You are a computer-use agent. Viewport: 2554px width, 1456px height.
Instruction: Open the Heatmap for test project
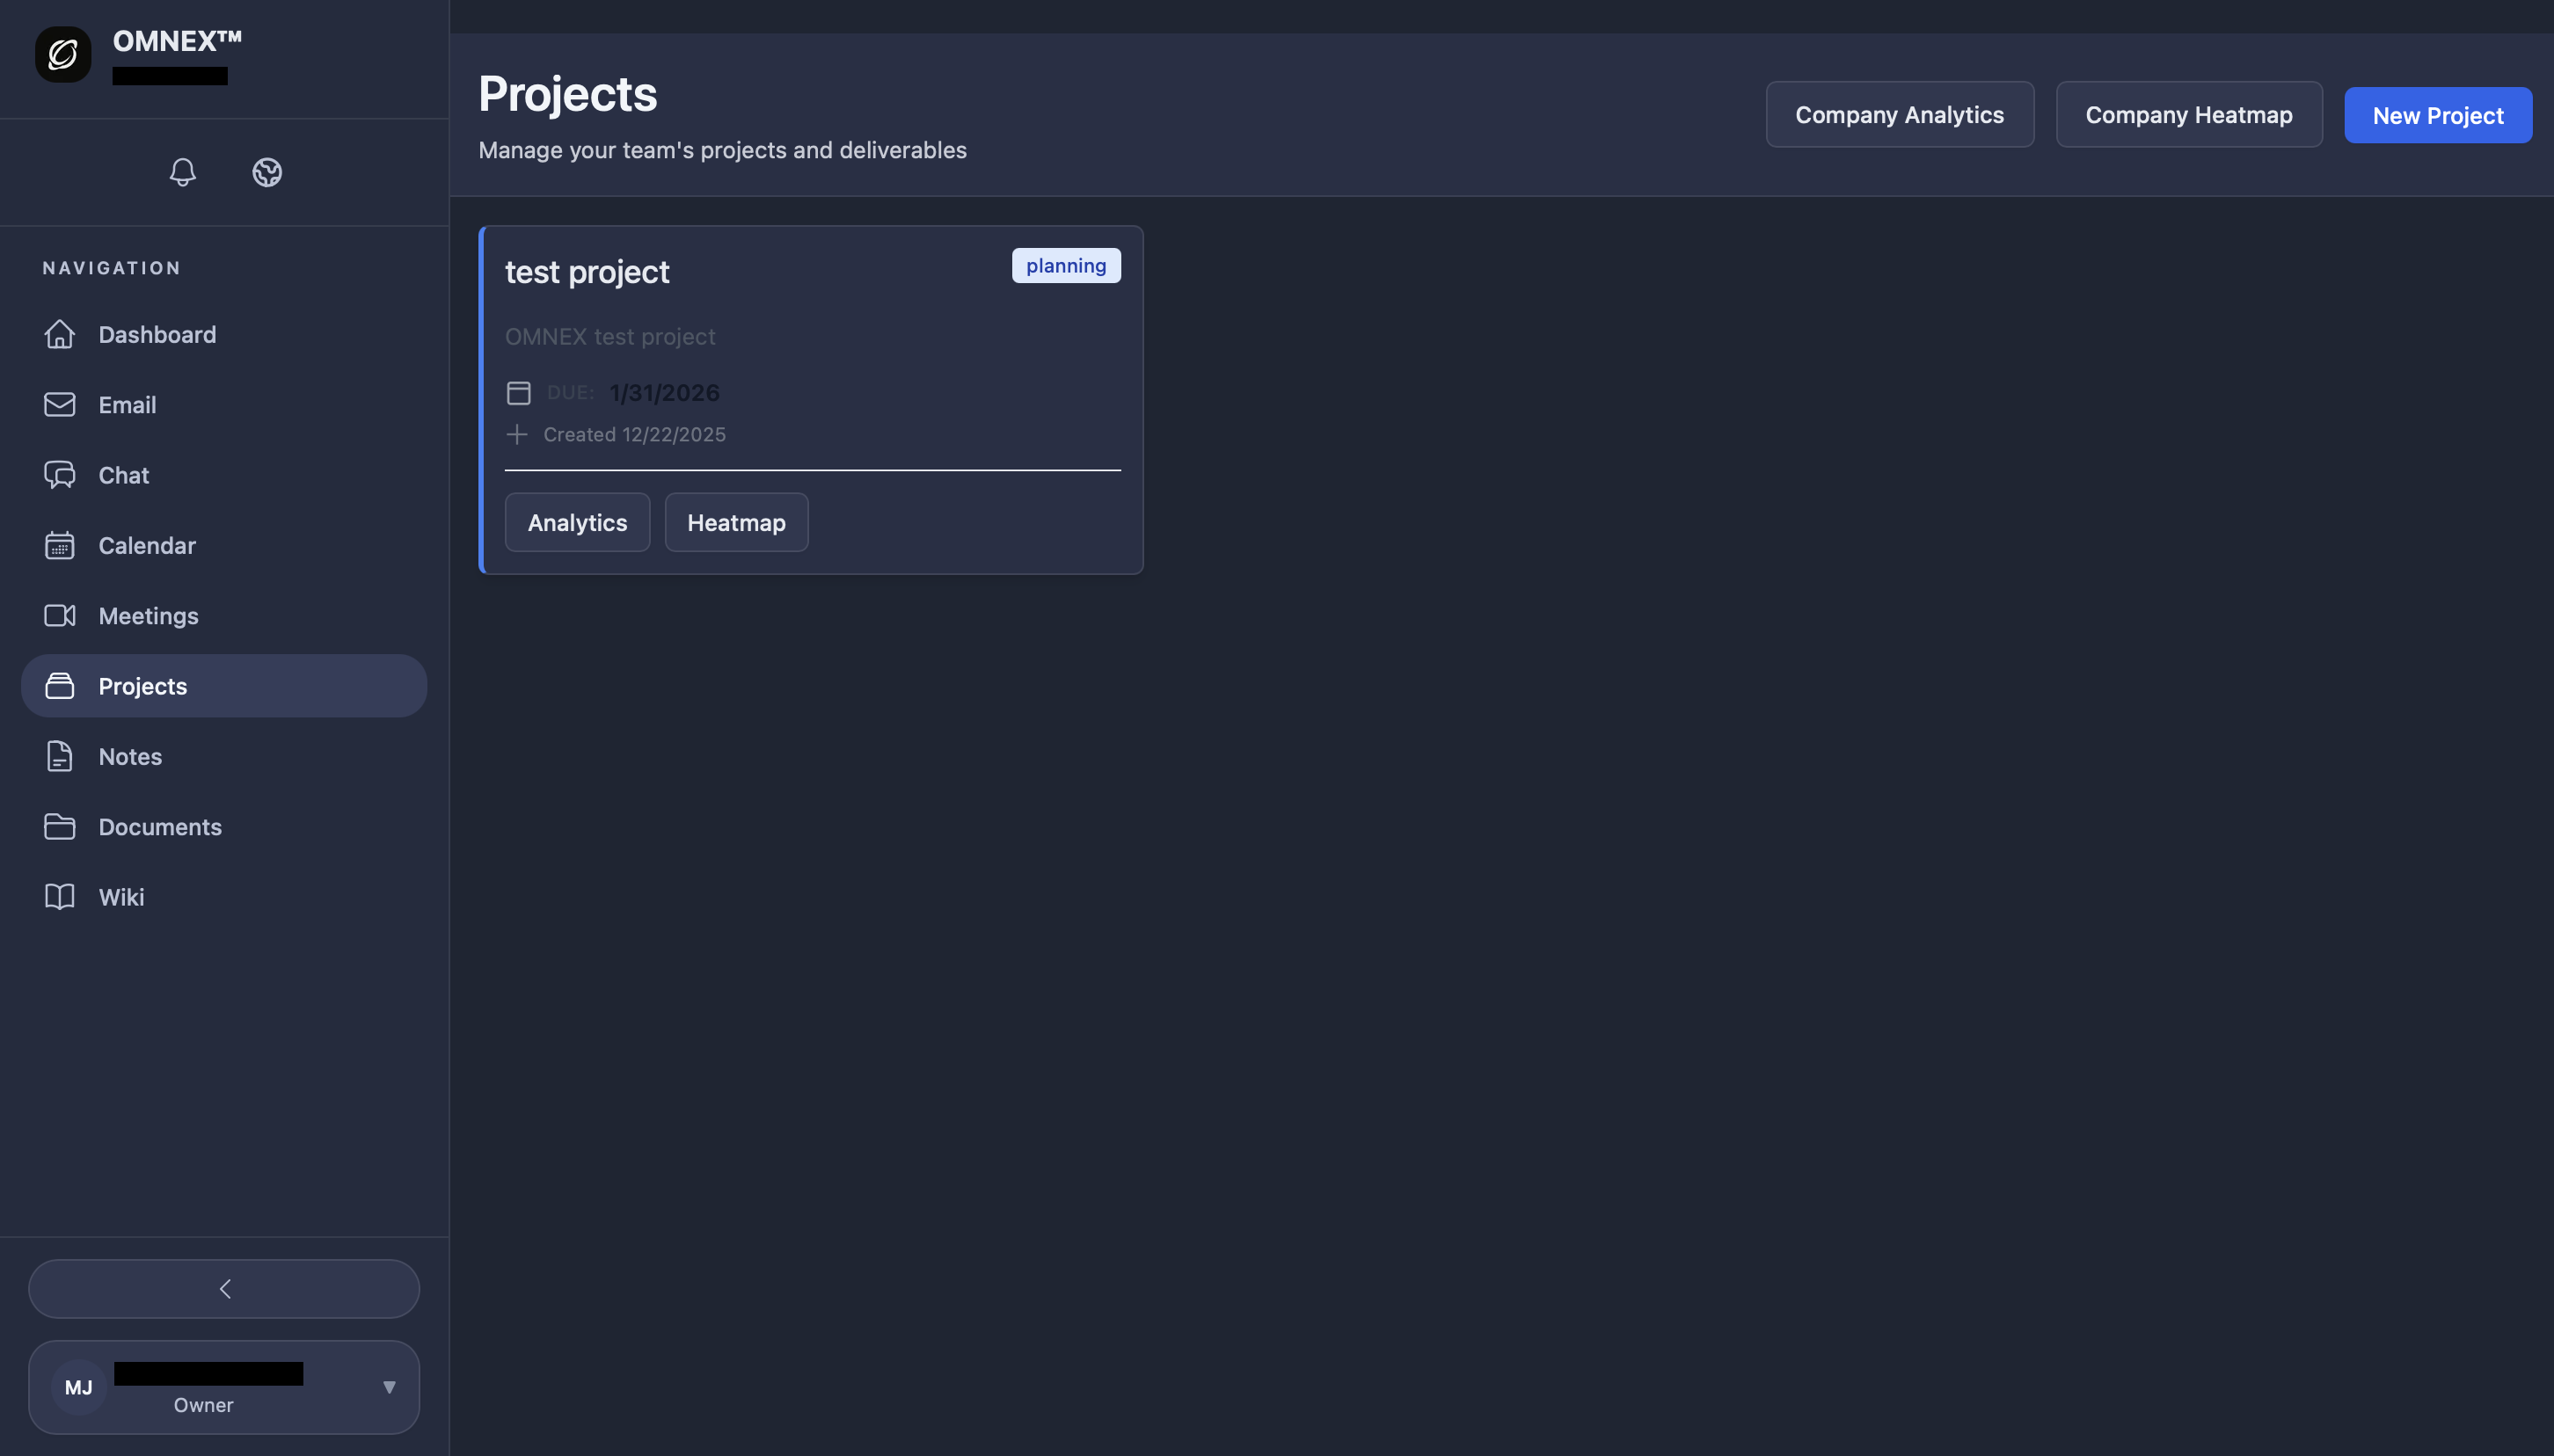tap(735, 522)
